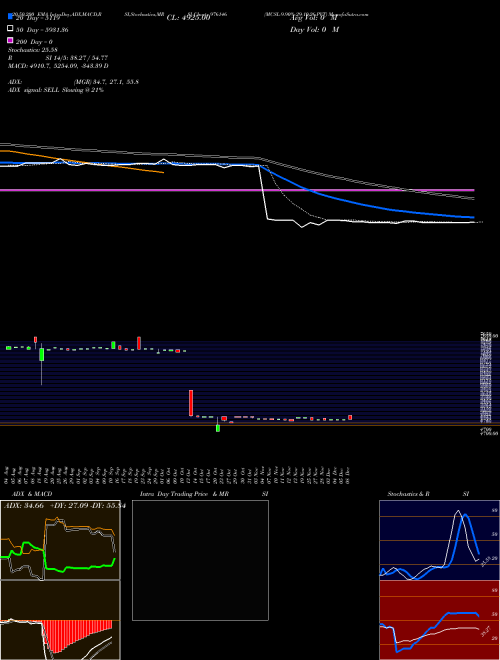
Task: Click the blue 20 Day legend swatch
Action: coord(10,17)
